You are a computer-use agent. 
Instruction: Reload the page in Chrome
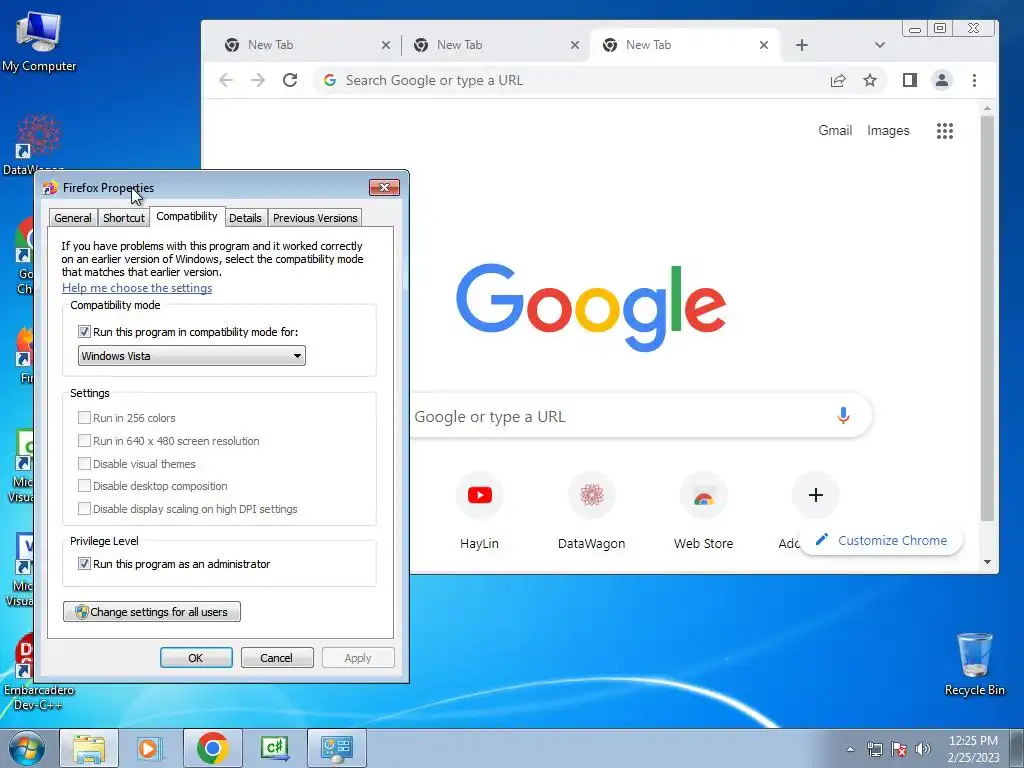pyautogui.click(x=290, y=80)
